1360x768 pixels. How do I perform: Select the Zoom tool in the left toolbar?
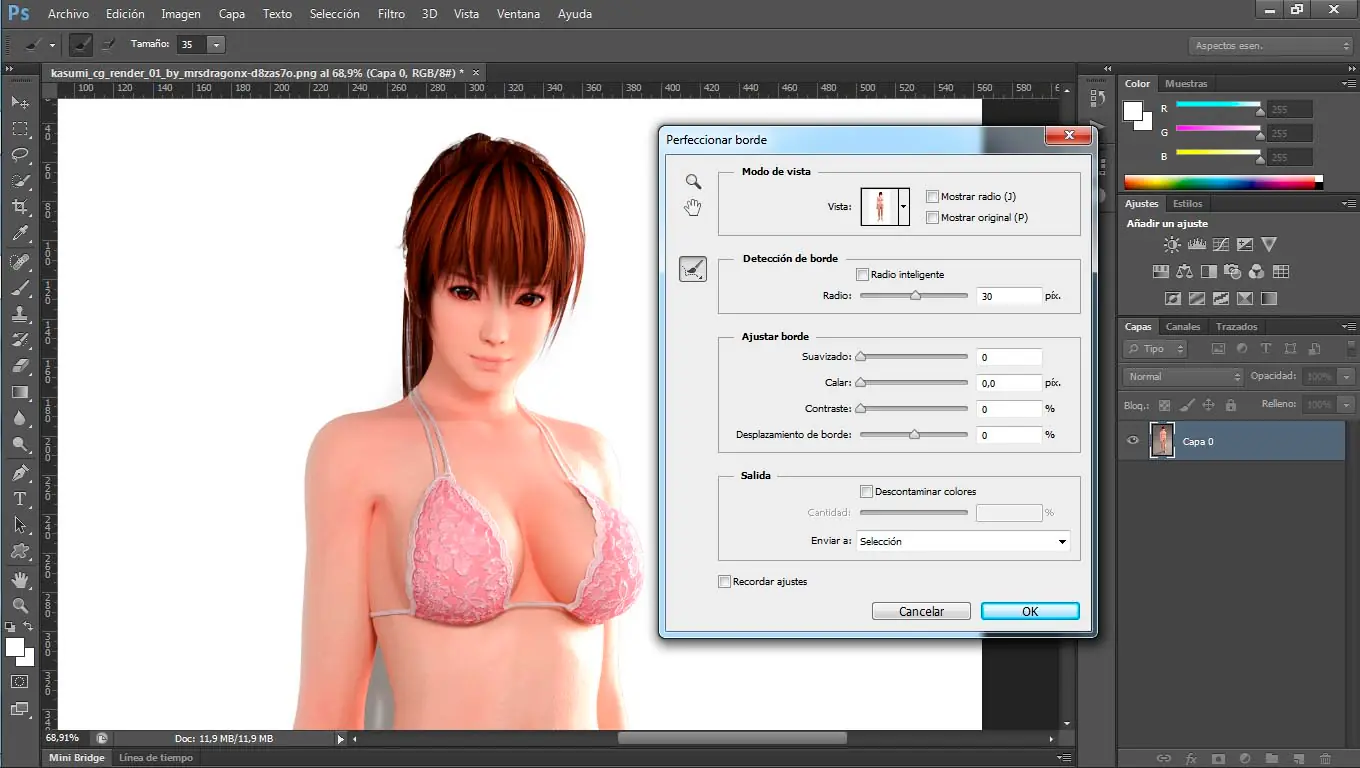point(20,605)
